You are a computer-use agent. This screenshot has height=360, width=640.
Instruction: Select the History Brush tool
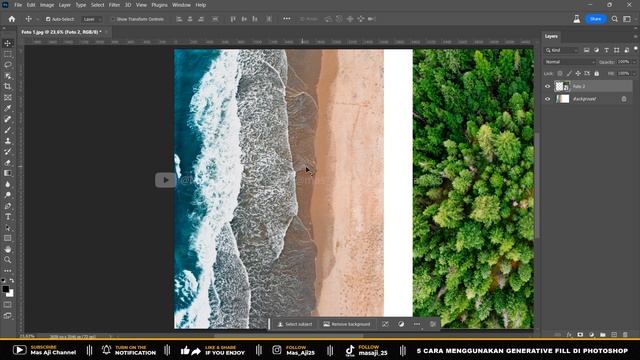point(8,152)
